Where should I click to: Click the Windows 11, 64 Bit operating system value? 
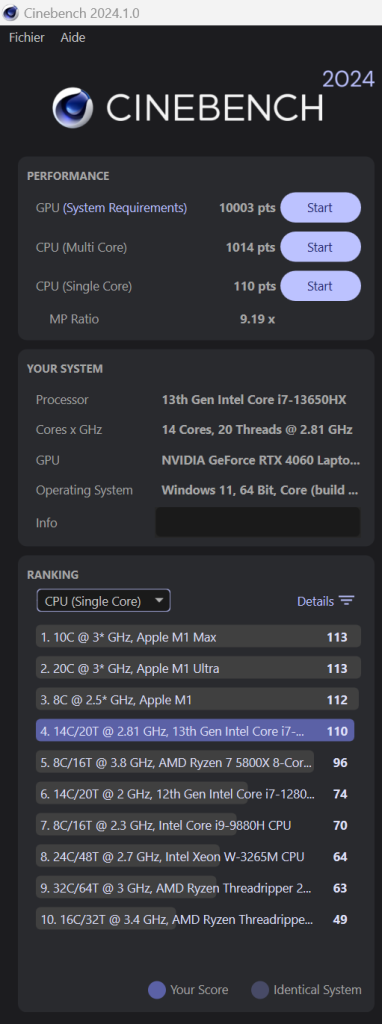point(261,490)
